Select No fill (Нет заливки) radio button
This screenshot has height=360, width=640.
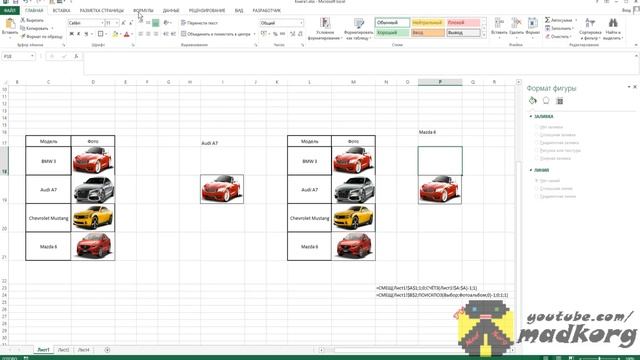click(536, 127)
